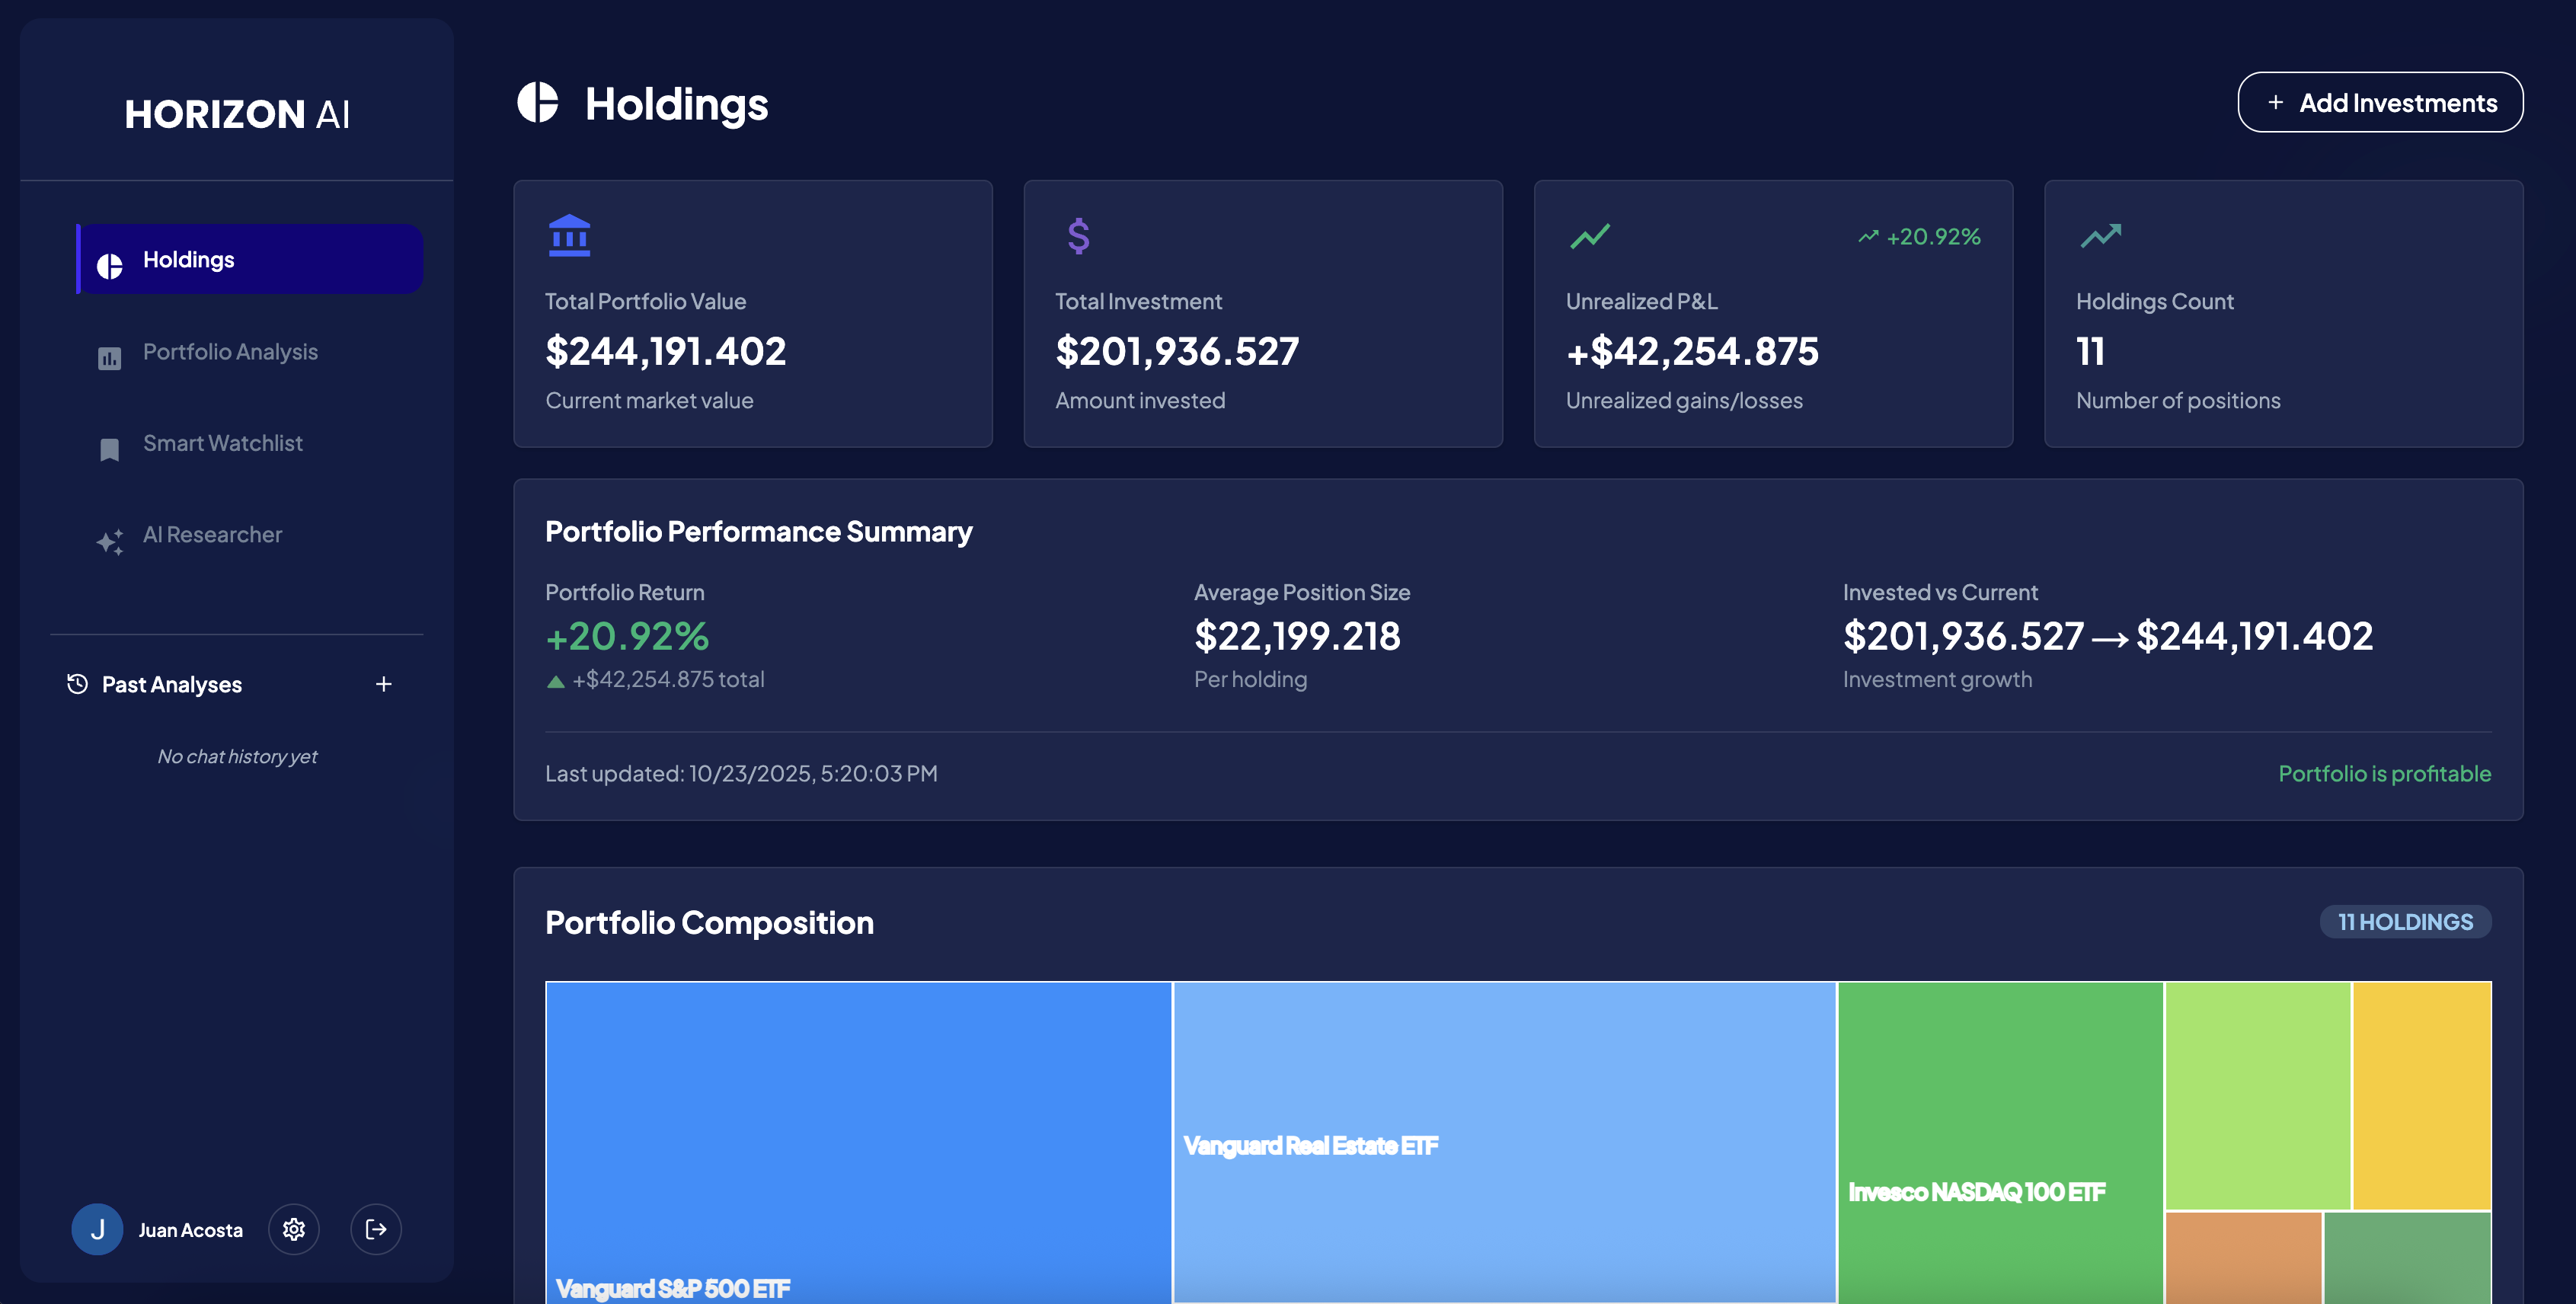Click the Smart Watchlist bookmark icon
Viewport: 2576px width, 1304px height.
click(110, 449)
